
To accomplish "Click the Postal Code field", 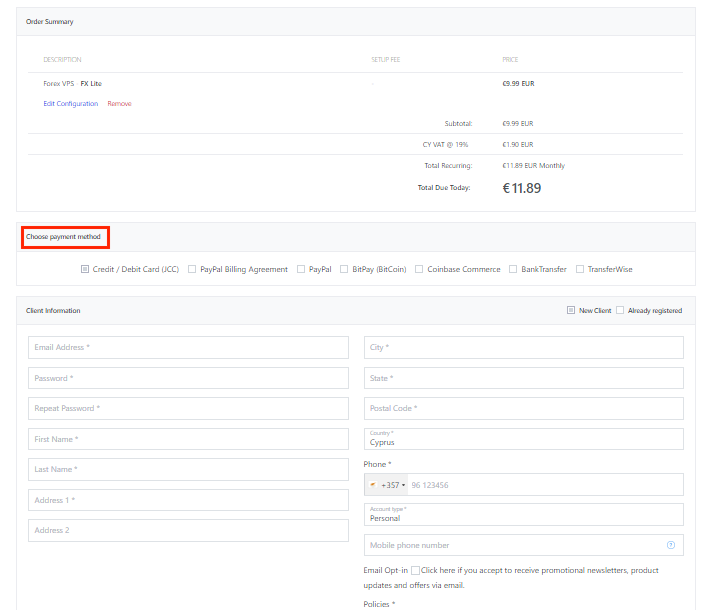I will point(524,408).
